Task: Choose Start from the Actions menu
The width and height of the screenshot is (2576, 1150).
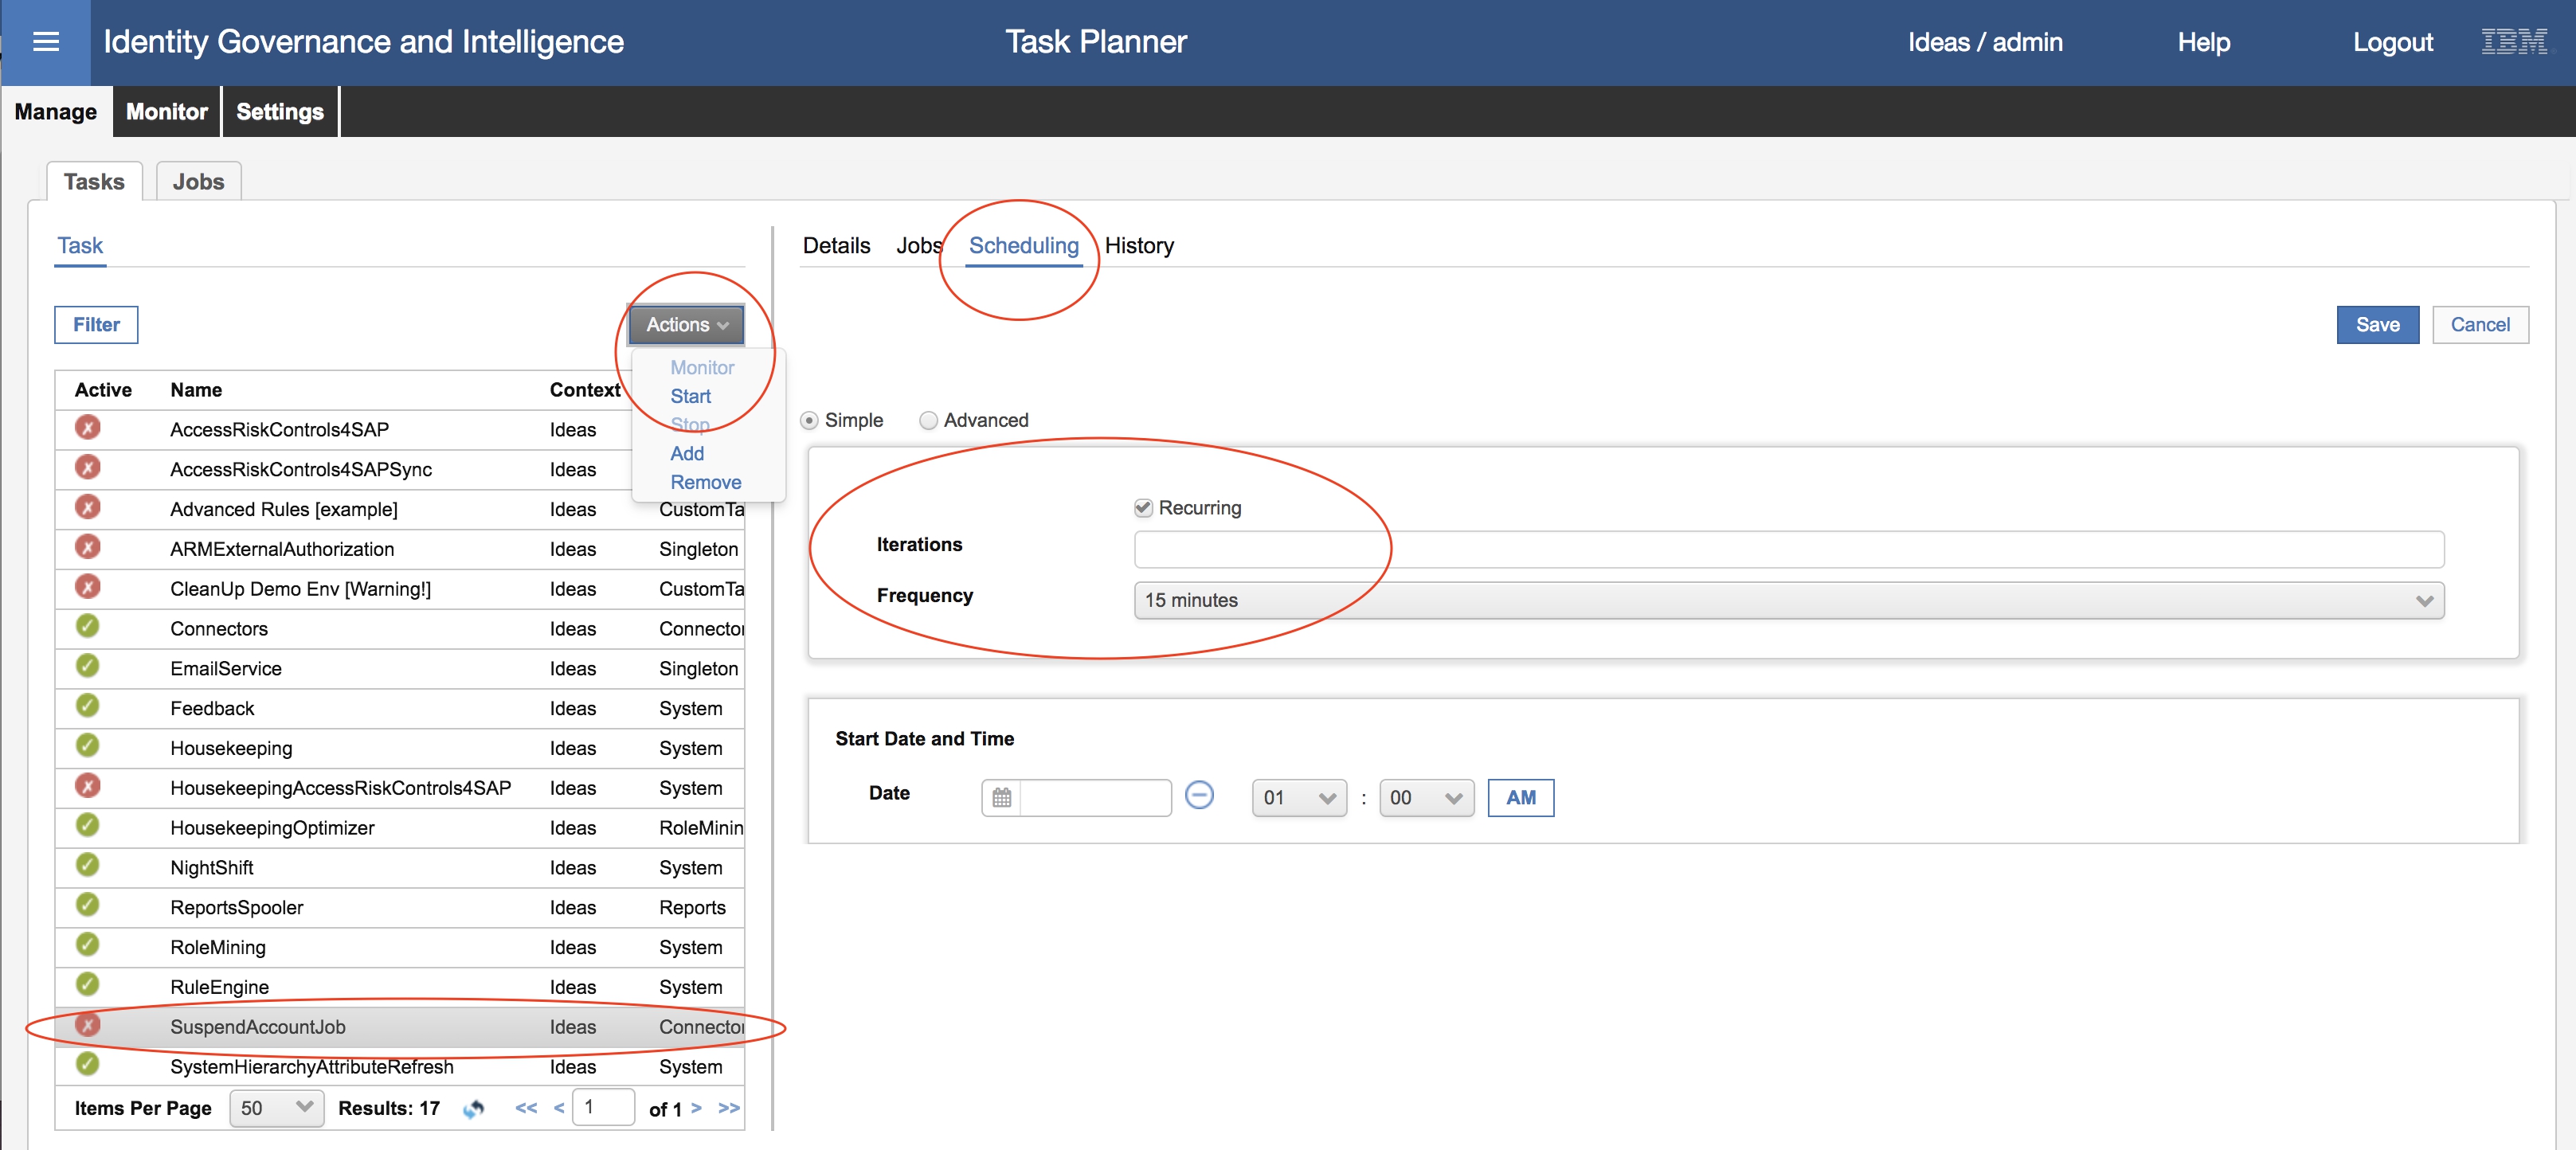Action: click(x=690, y=397)
